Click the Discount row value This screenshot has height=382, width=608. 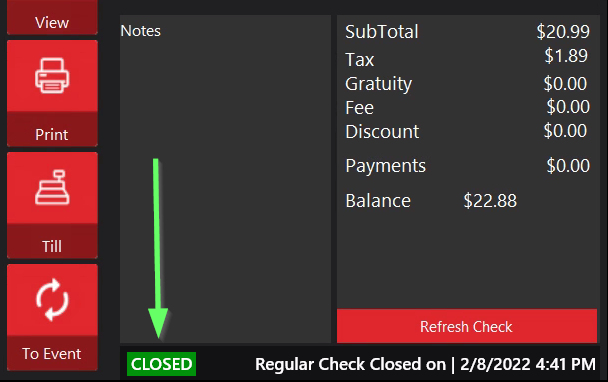(565, 131)
